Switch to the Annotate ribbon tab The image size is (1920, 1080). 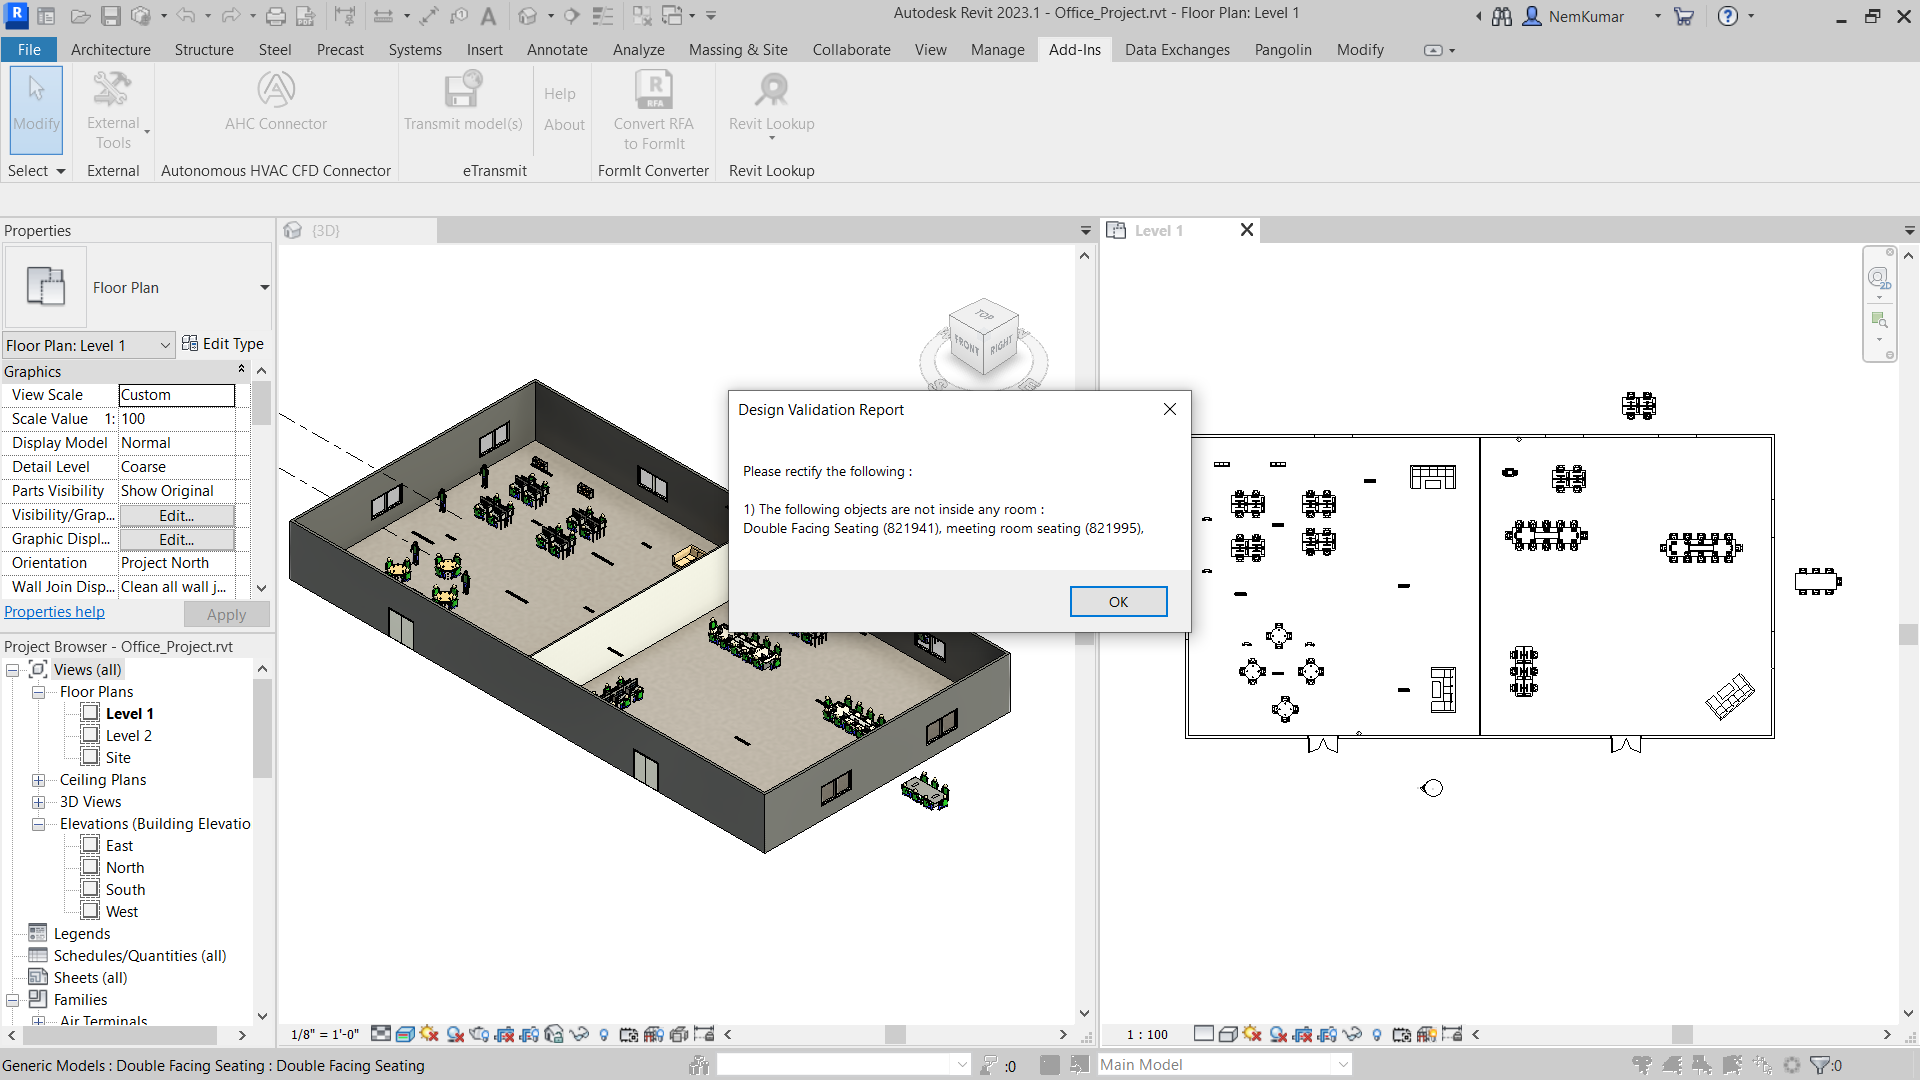coord(557,50)
